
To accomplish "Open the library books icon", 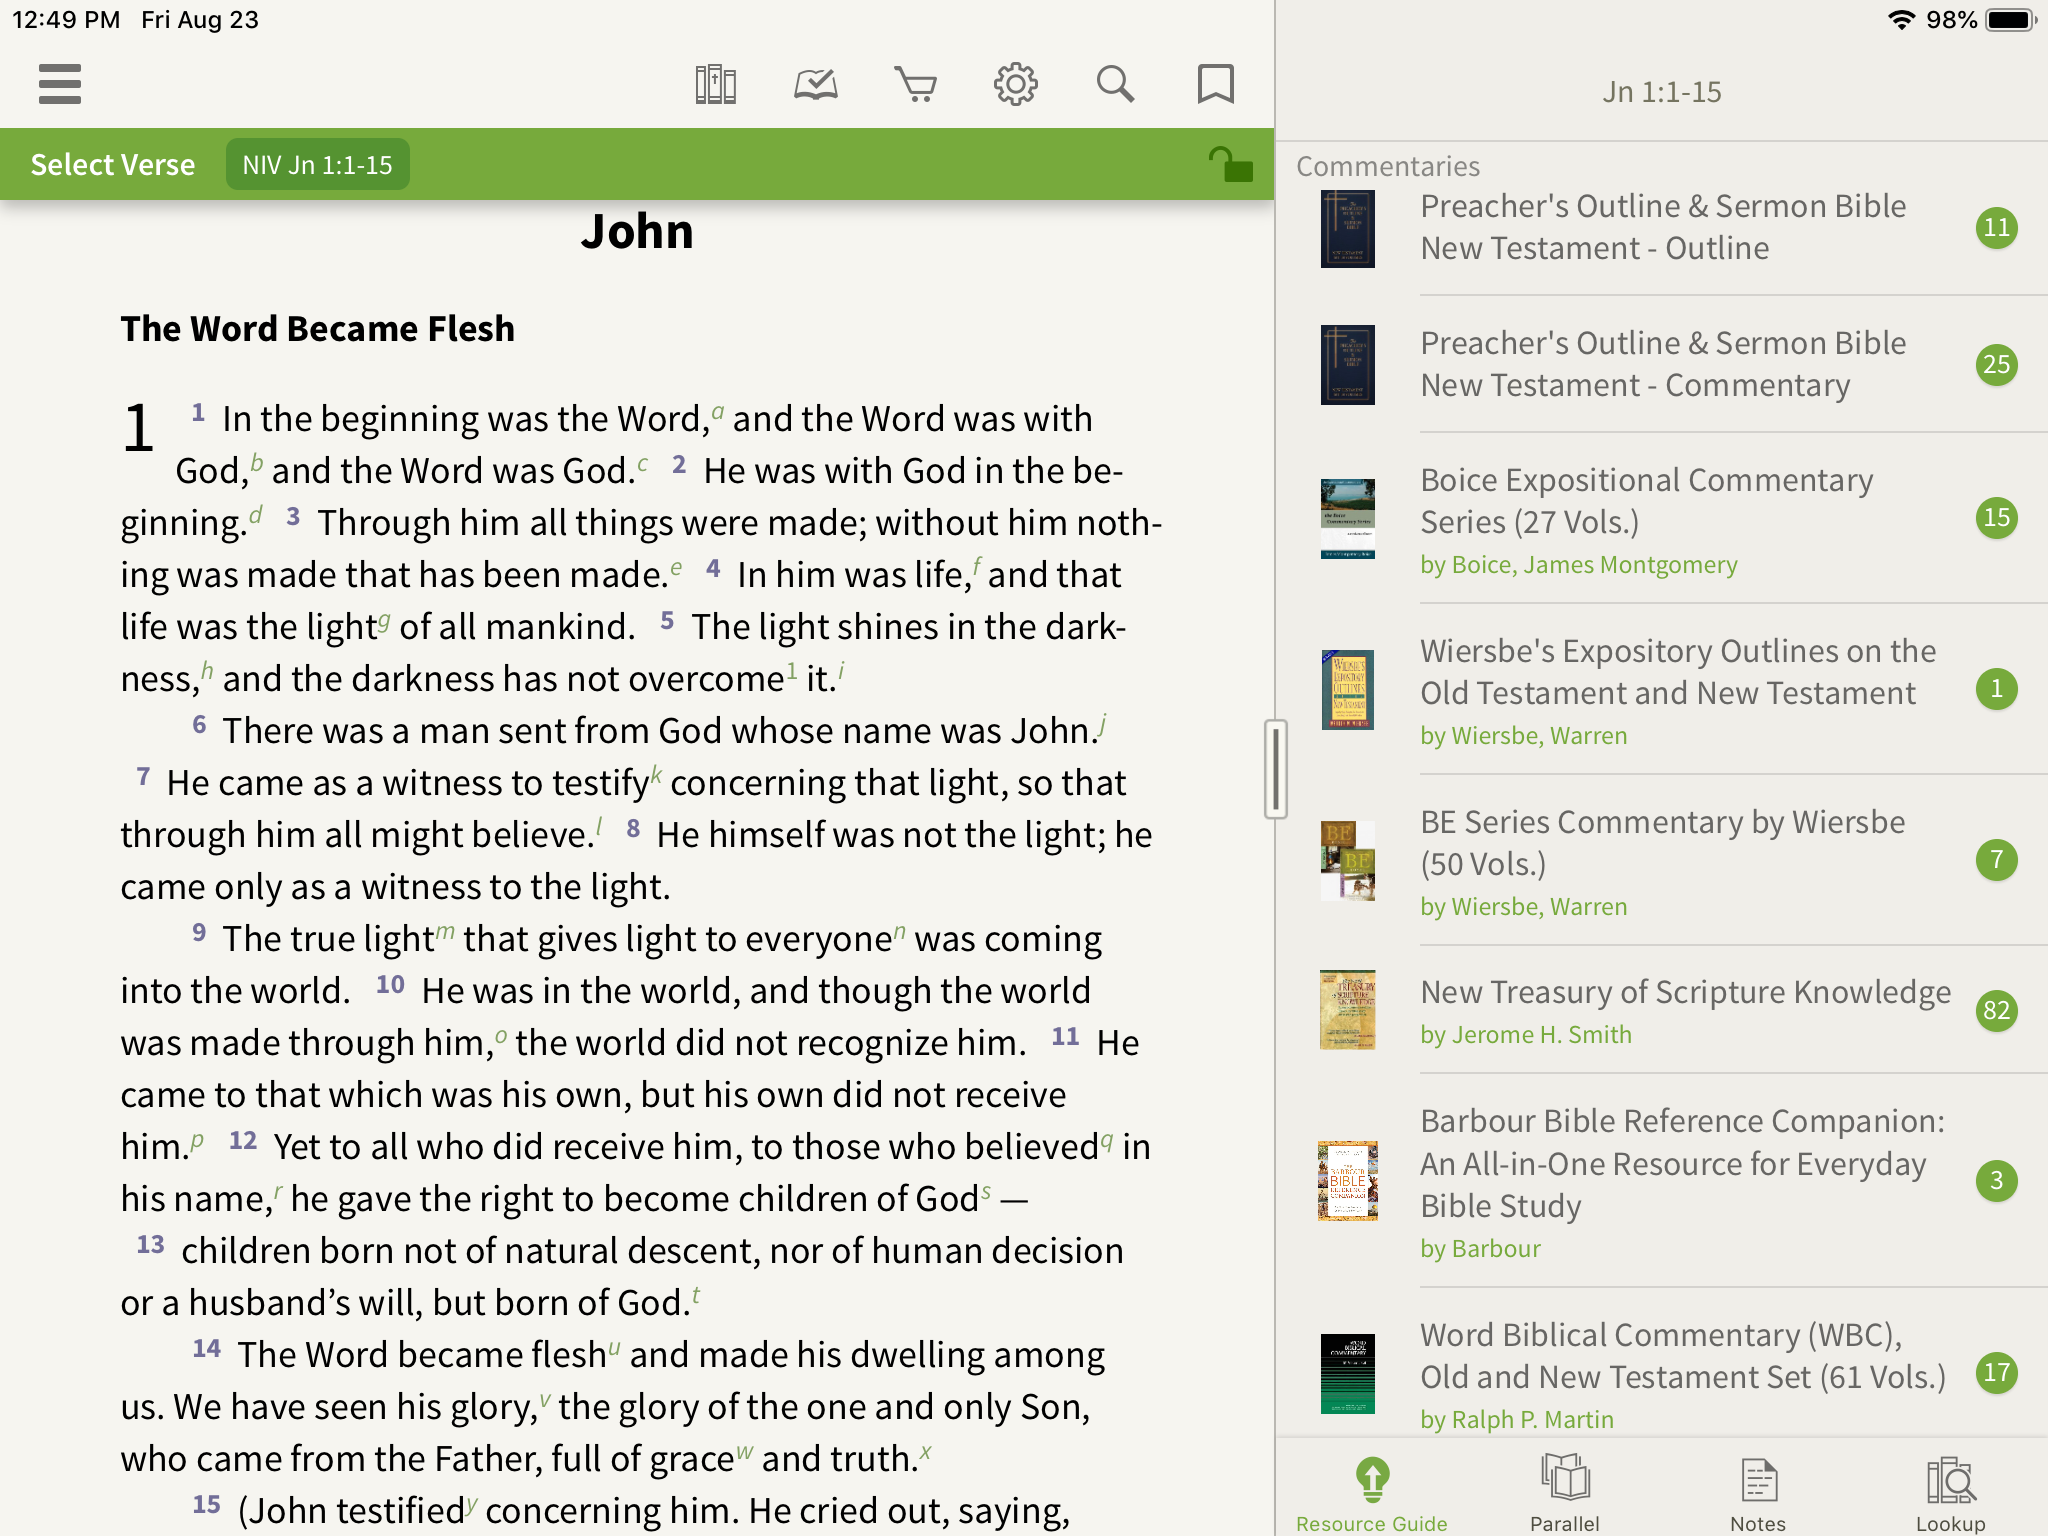I will (x=716, y=84).
